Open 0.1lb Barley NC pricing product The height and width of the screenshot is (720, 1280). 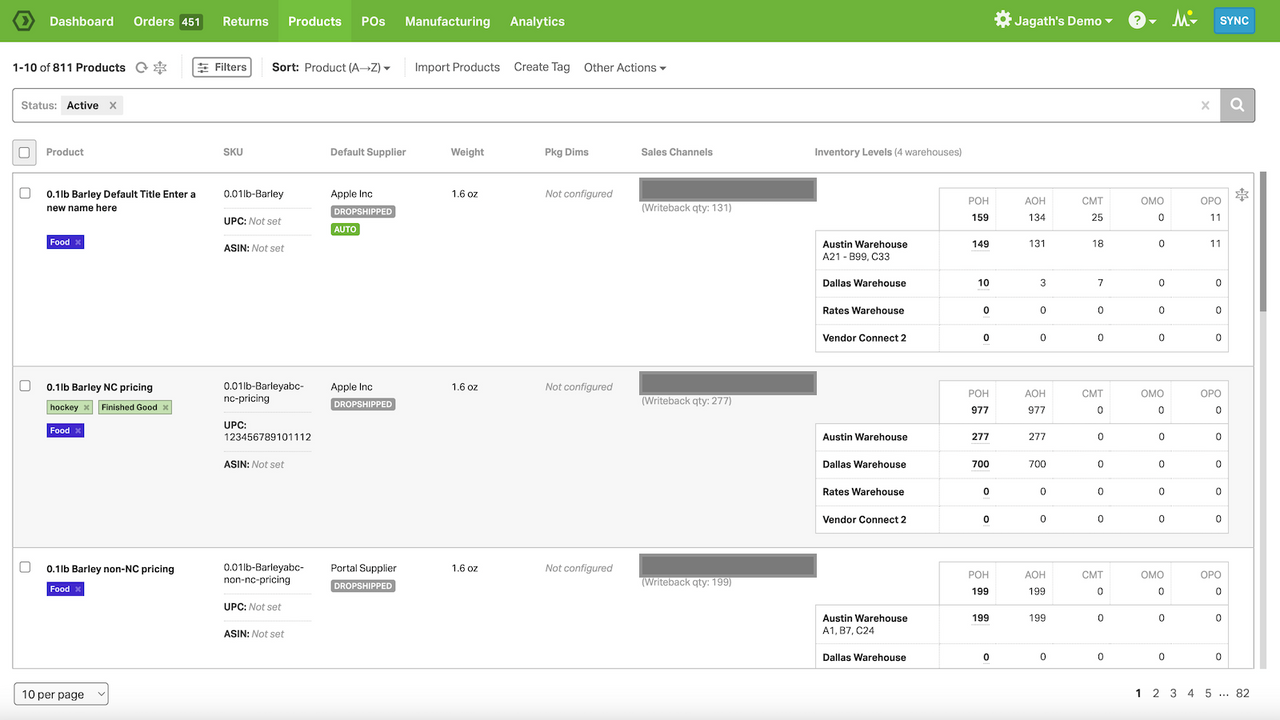pyautogui.click(x=99, y=387)
